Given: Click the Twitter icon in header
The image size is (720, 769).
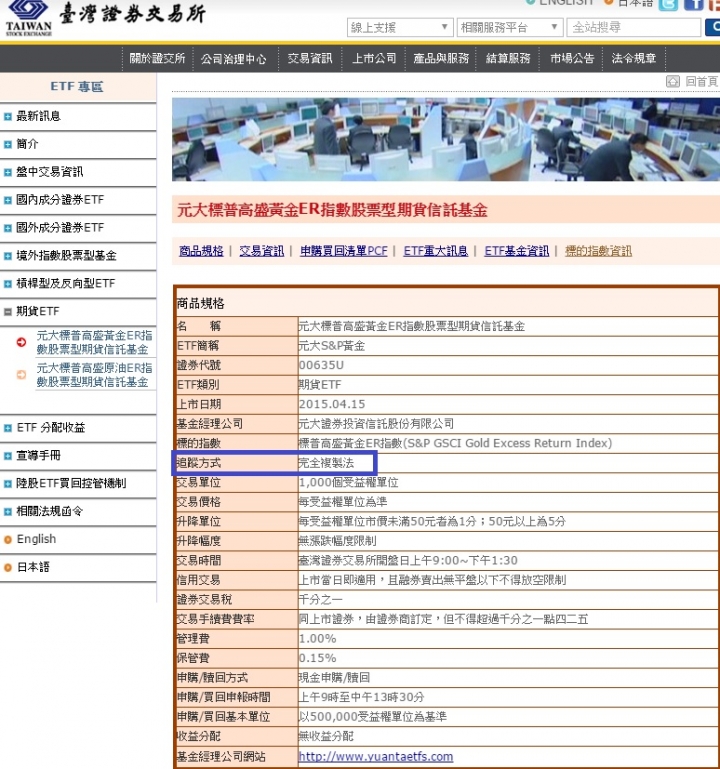Looking at the screenshot, I should click(668, 5).
